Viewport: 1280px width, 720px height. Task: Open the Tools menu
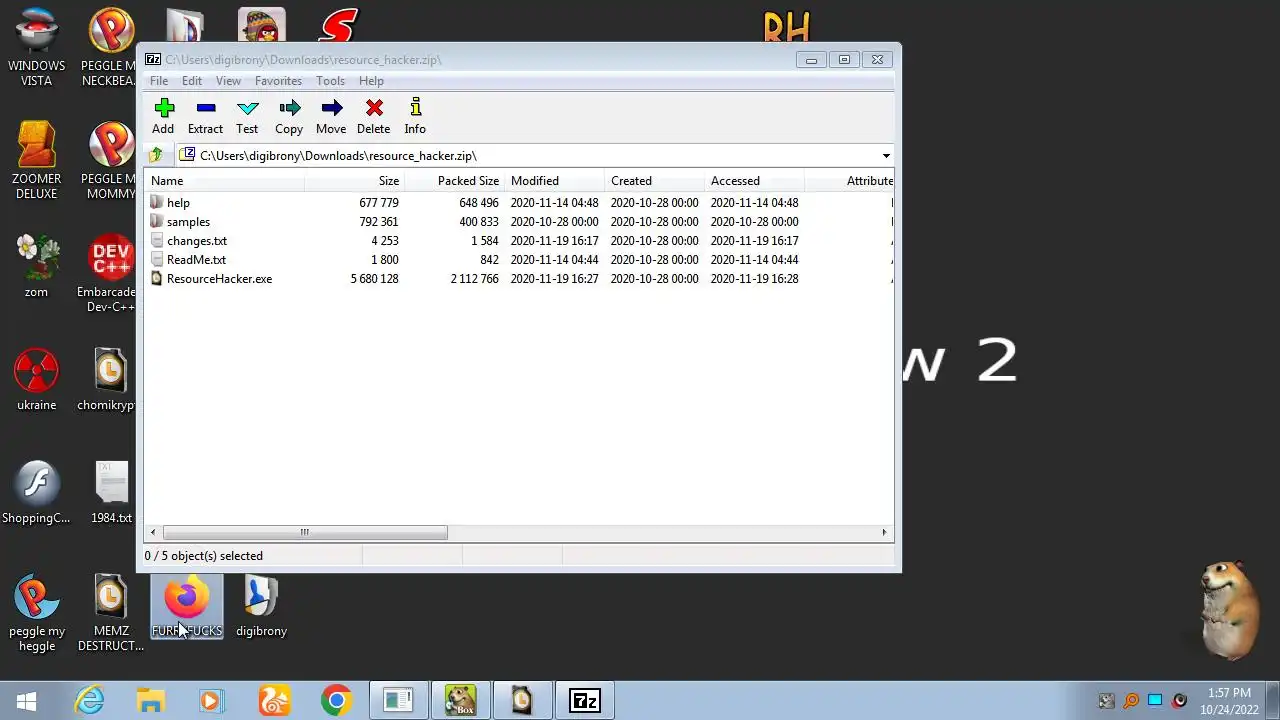point(330,81)
